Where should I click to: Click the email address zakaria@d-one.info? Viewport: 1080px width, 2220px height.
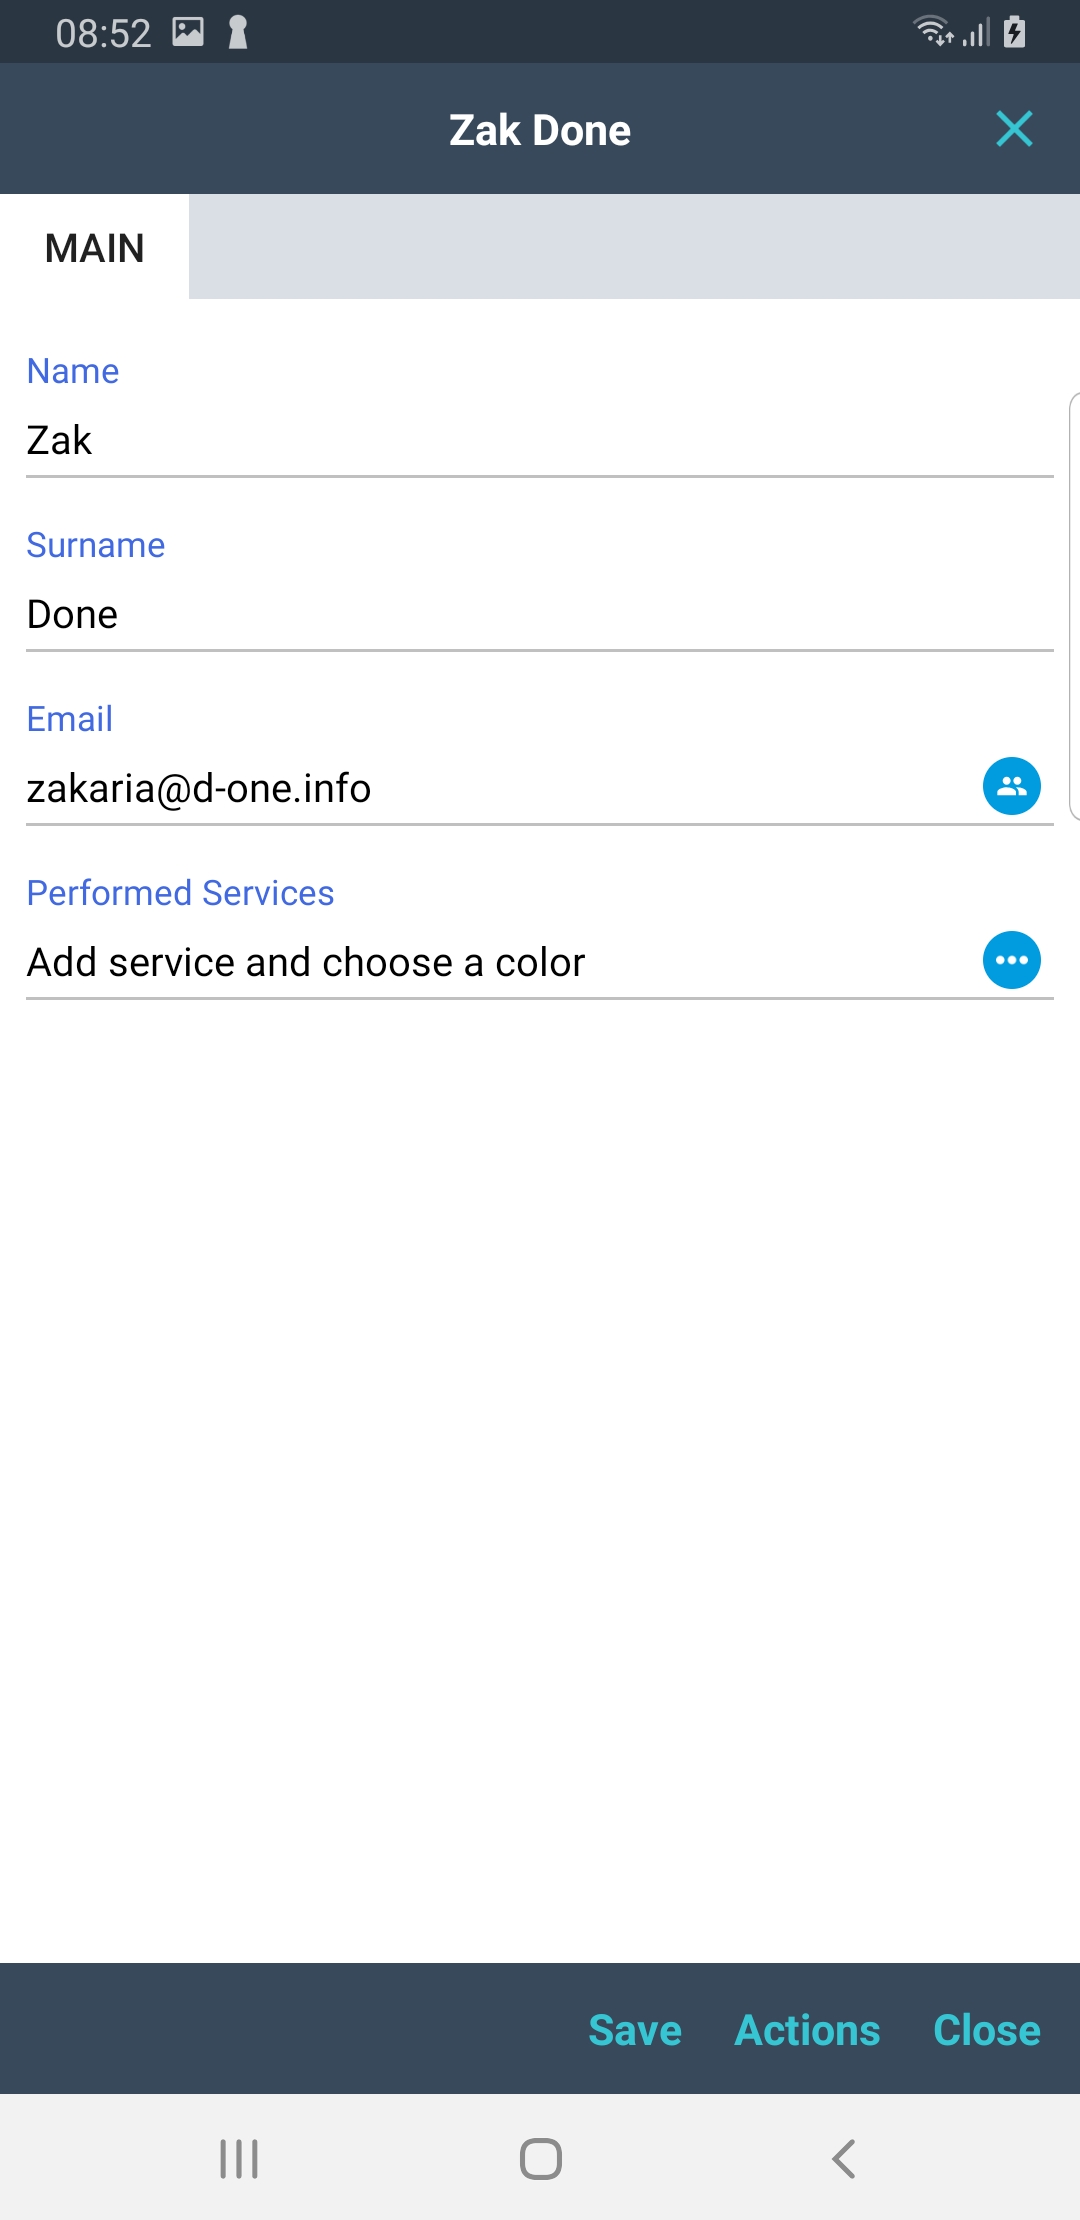[200, 789]
